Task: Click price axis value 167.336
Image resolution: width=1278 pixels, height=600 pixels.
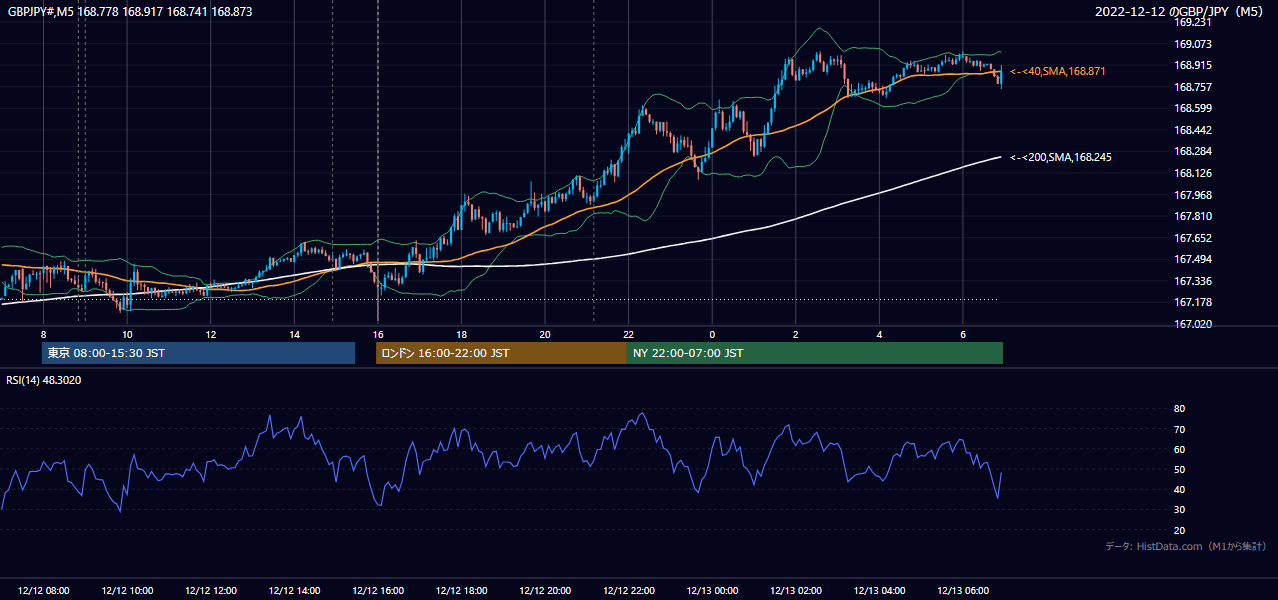Action: [x=1192, y=281]
